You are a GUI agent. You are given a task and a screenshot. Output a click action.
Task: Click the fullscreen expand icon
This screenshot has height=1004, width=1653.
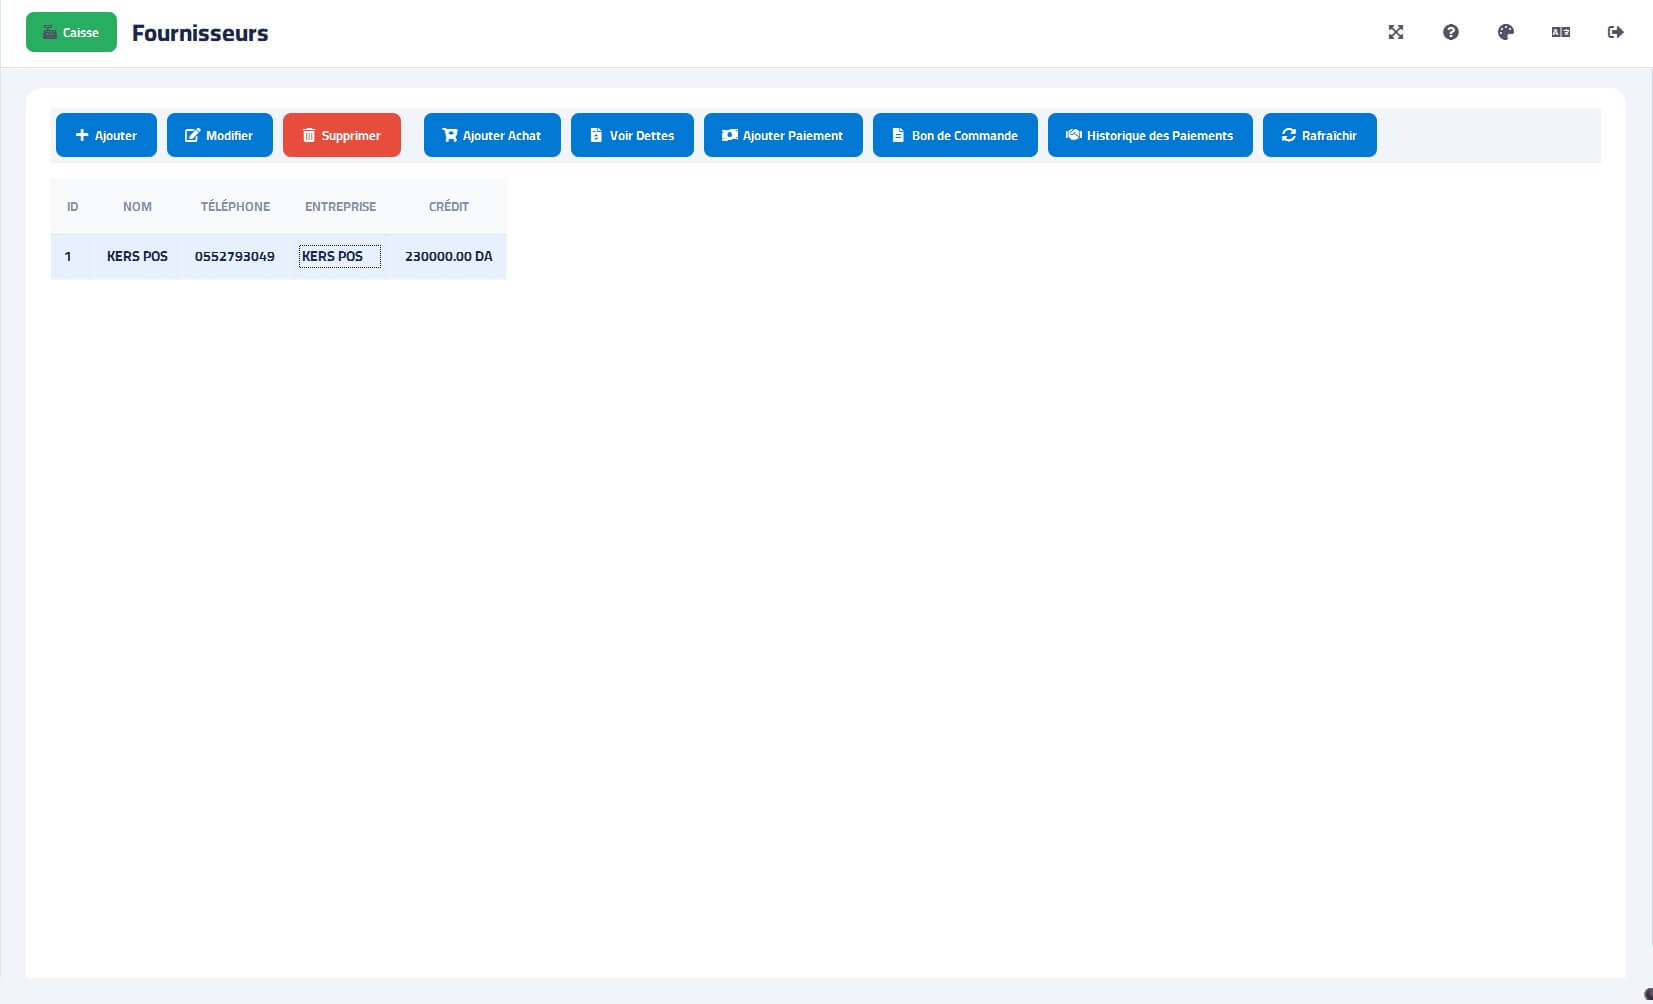click(1396, 32)
